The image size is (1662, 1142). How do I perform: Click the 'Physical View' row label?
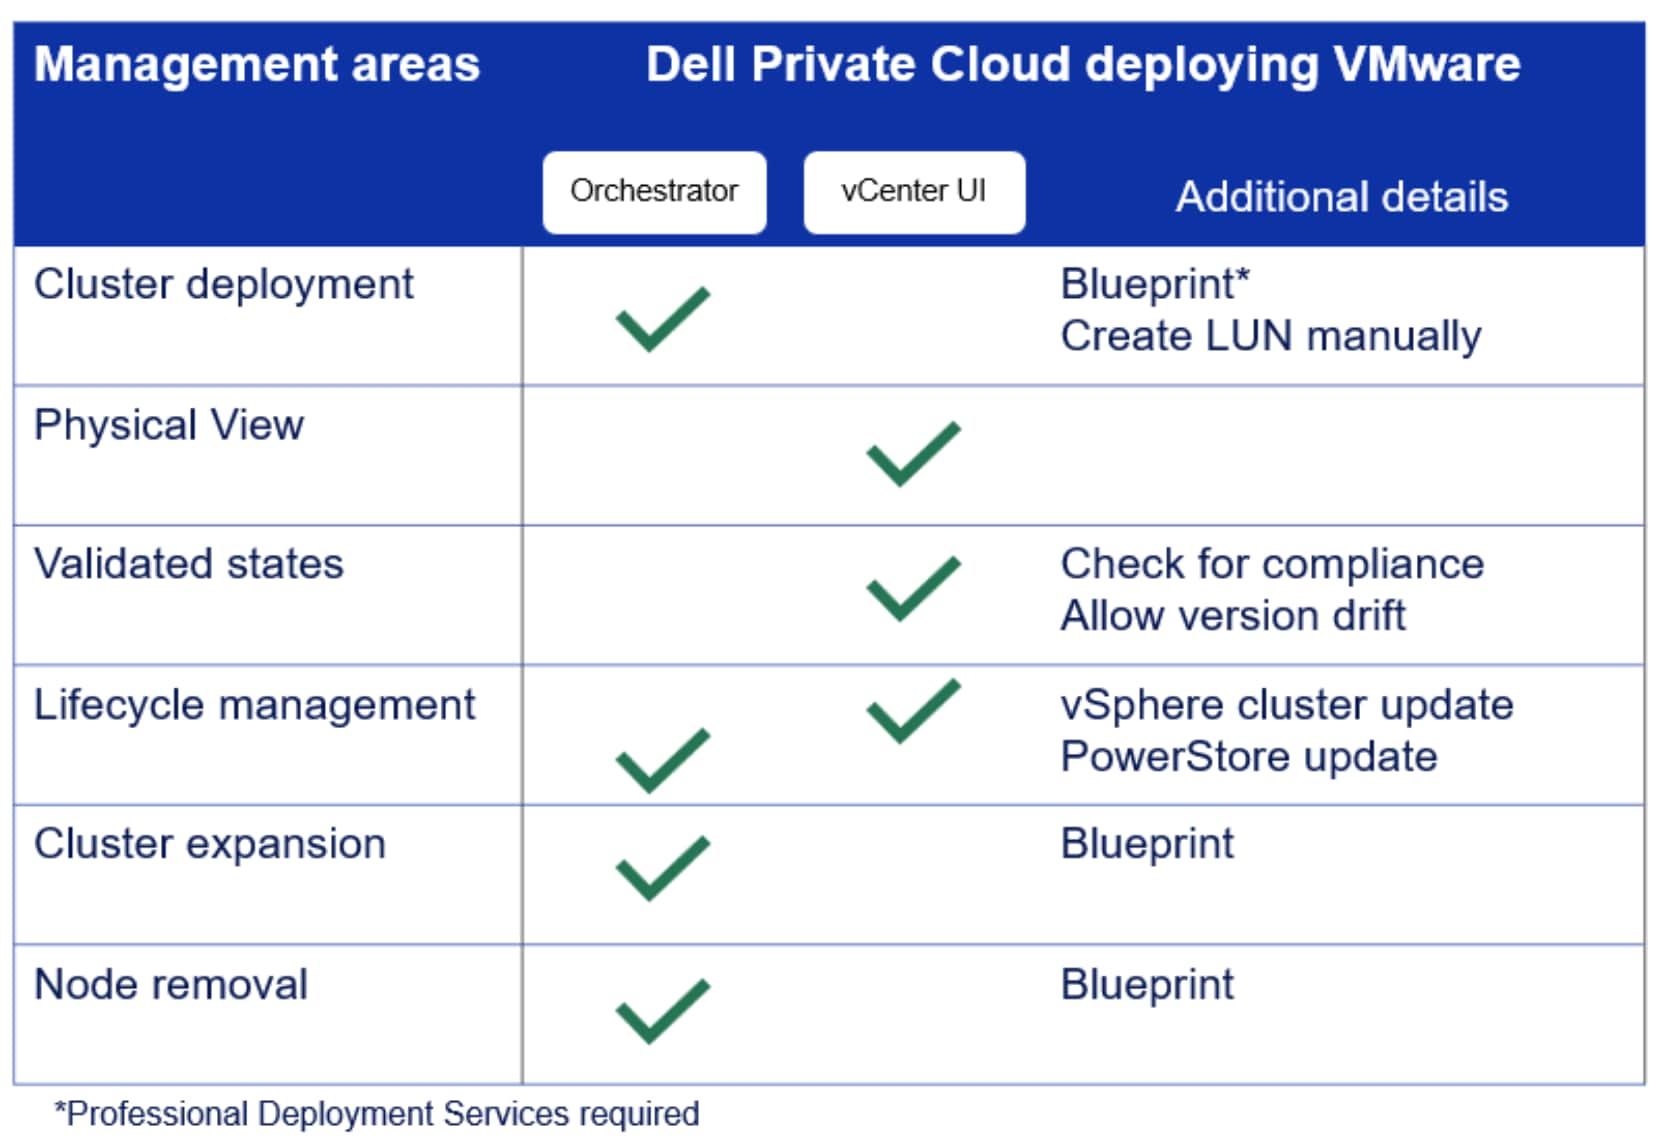coord(169,426)
